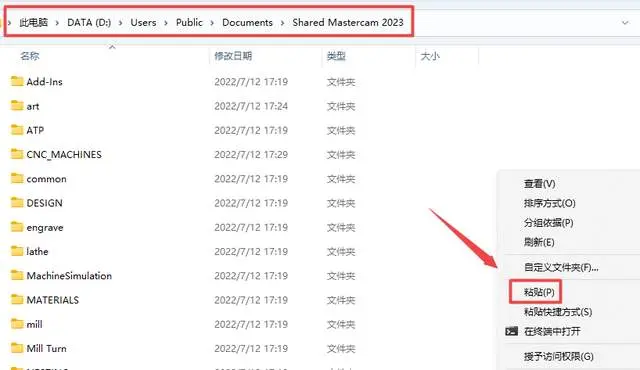
Task: Expand chevron after 此电脑 in breadcrumb
Action: [57, 23]
